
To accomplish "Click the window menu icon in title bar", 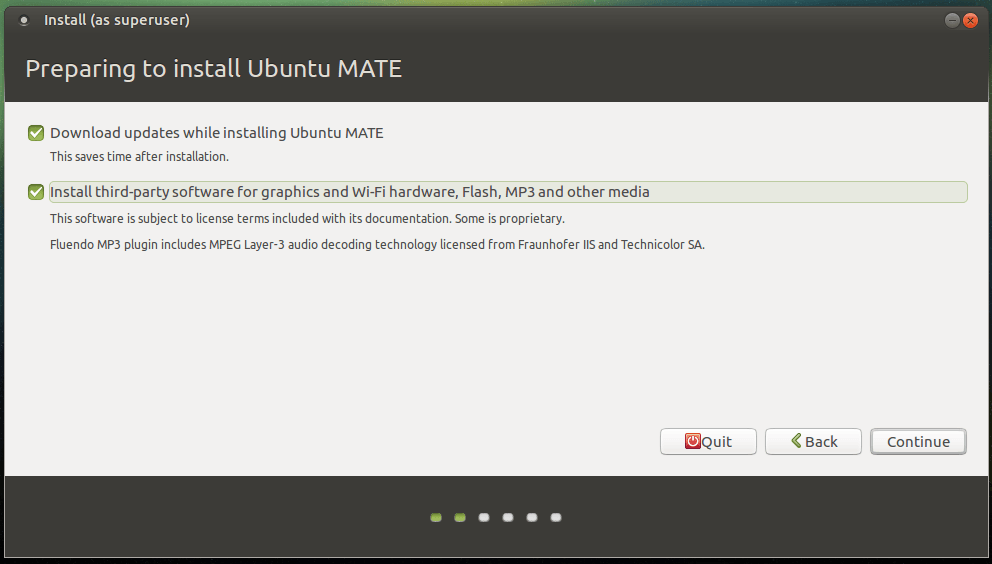I will pos(24,20).
